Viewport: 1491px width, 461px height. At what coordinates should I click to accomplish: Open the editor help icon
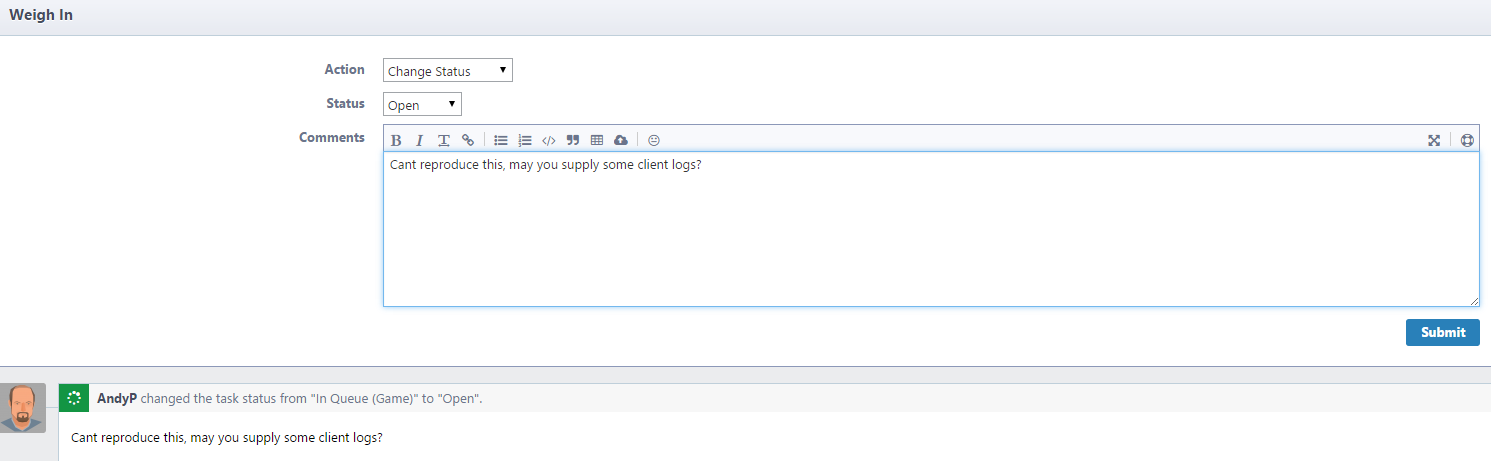point(1467,141)
